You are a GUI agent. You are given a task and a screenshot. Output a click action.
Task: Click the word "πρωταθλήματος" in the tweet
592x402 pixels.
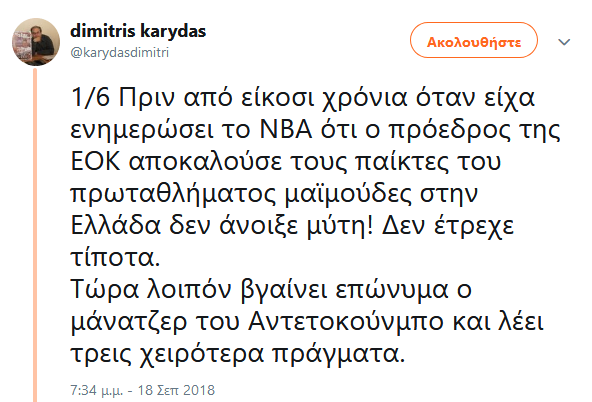(173, 194)
